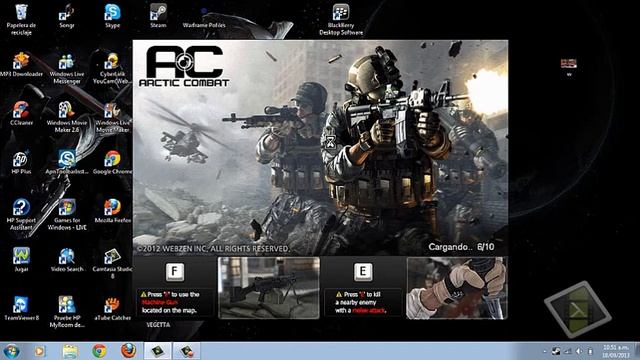Launch Steam from the desktop shortcut

click(158, 16)
